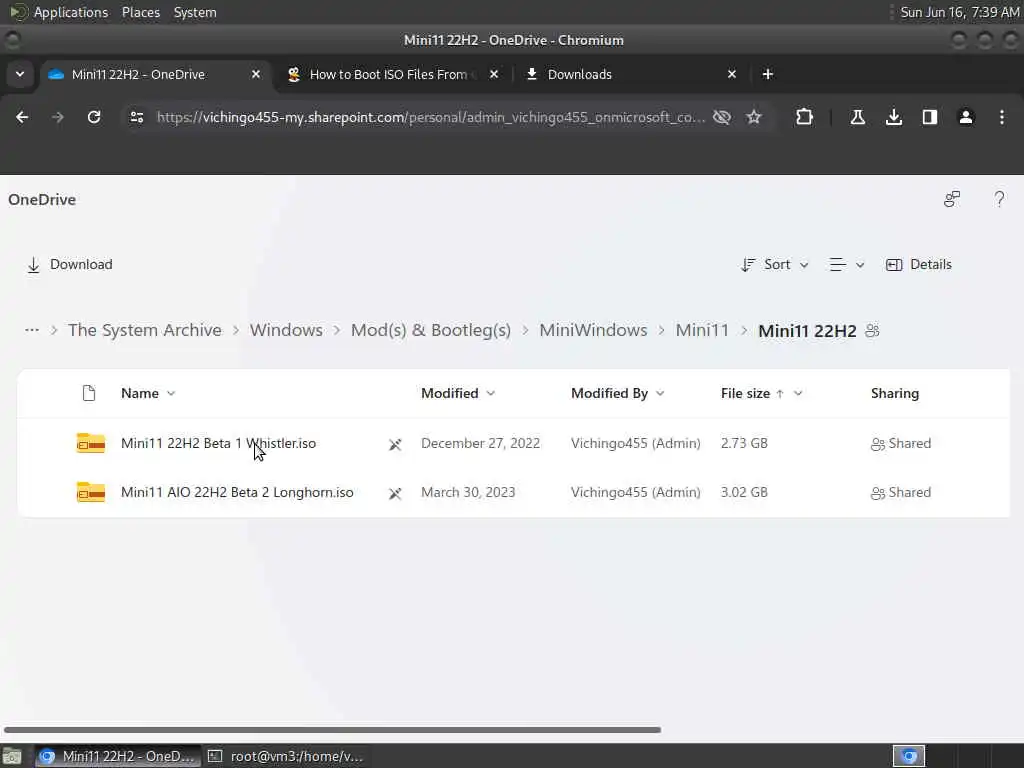The image size is (1024, 768).
Task: Navigate to The System Archive breadcrumb
Action: [x=145, y=330]
